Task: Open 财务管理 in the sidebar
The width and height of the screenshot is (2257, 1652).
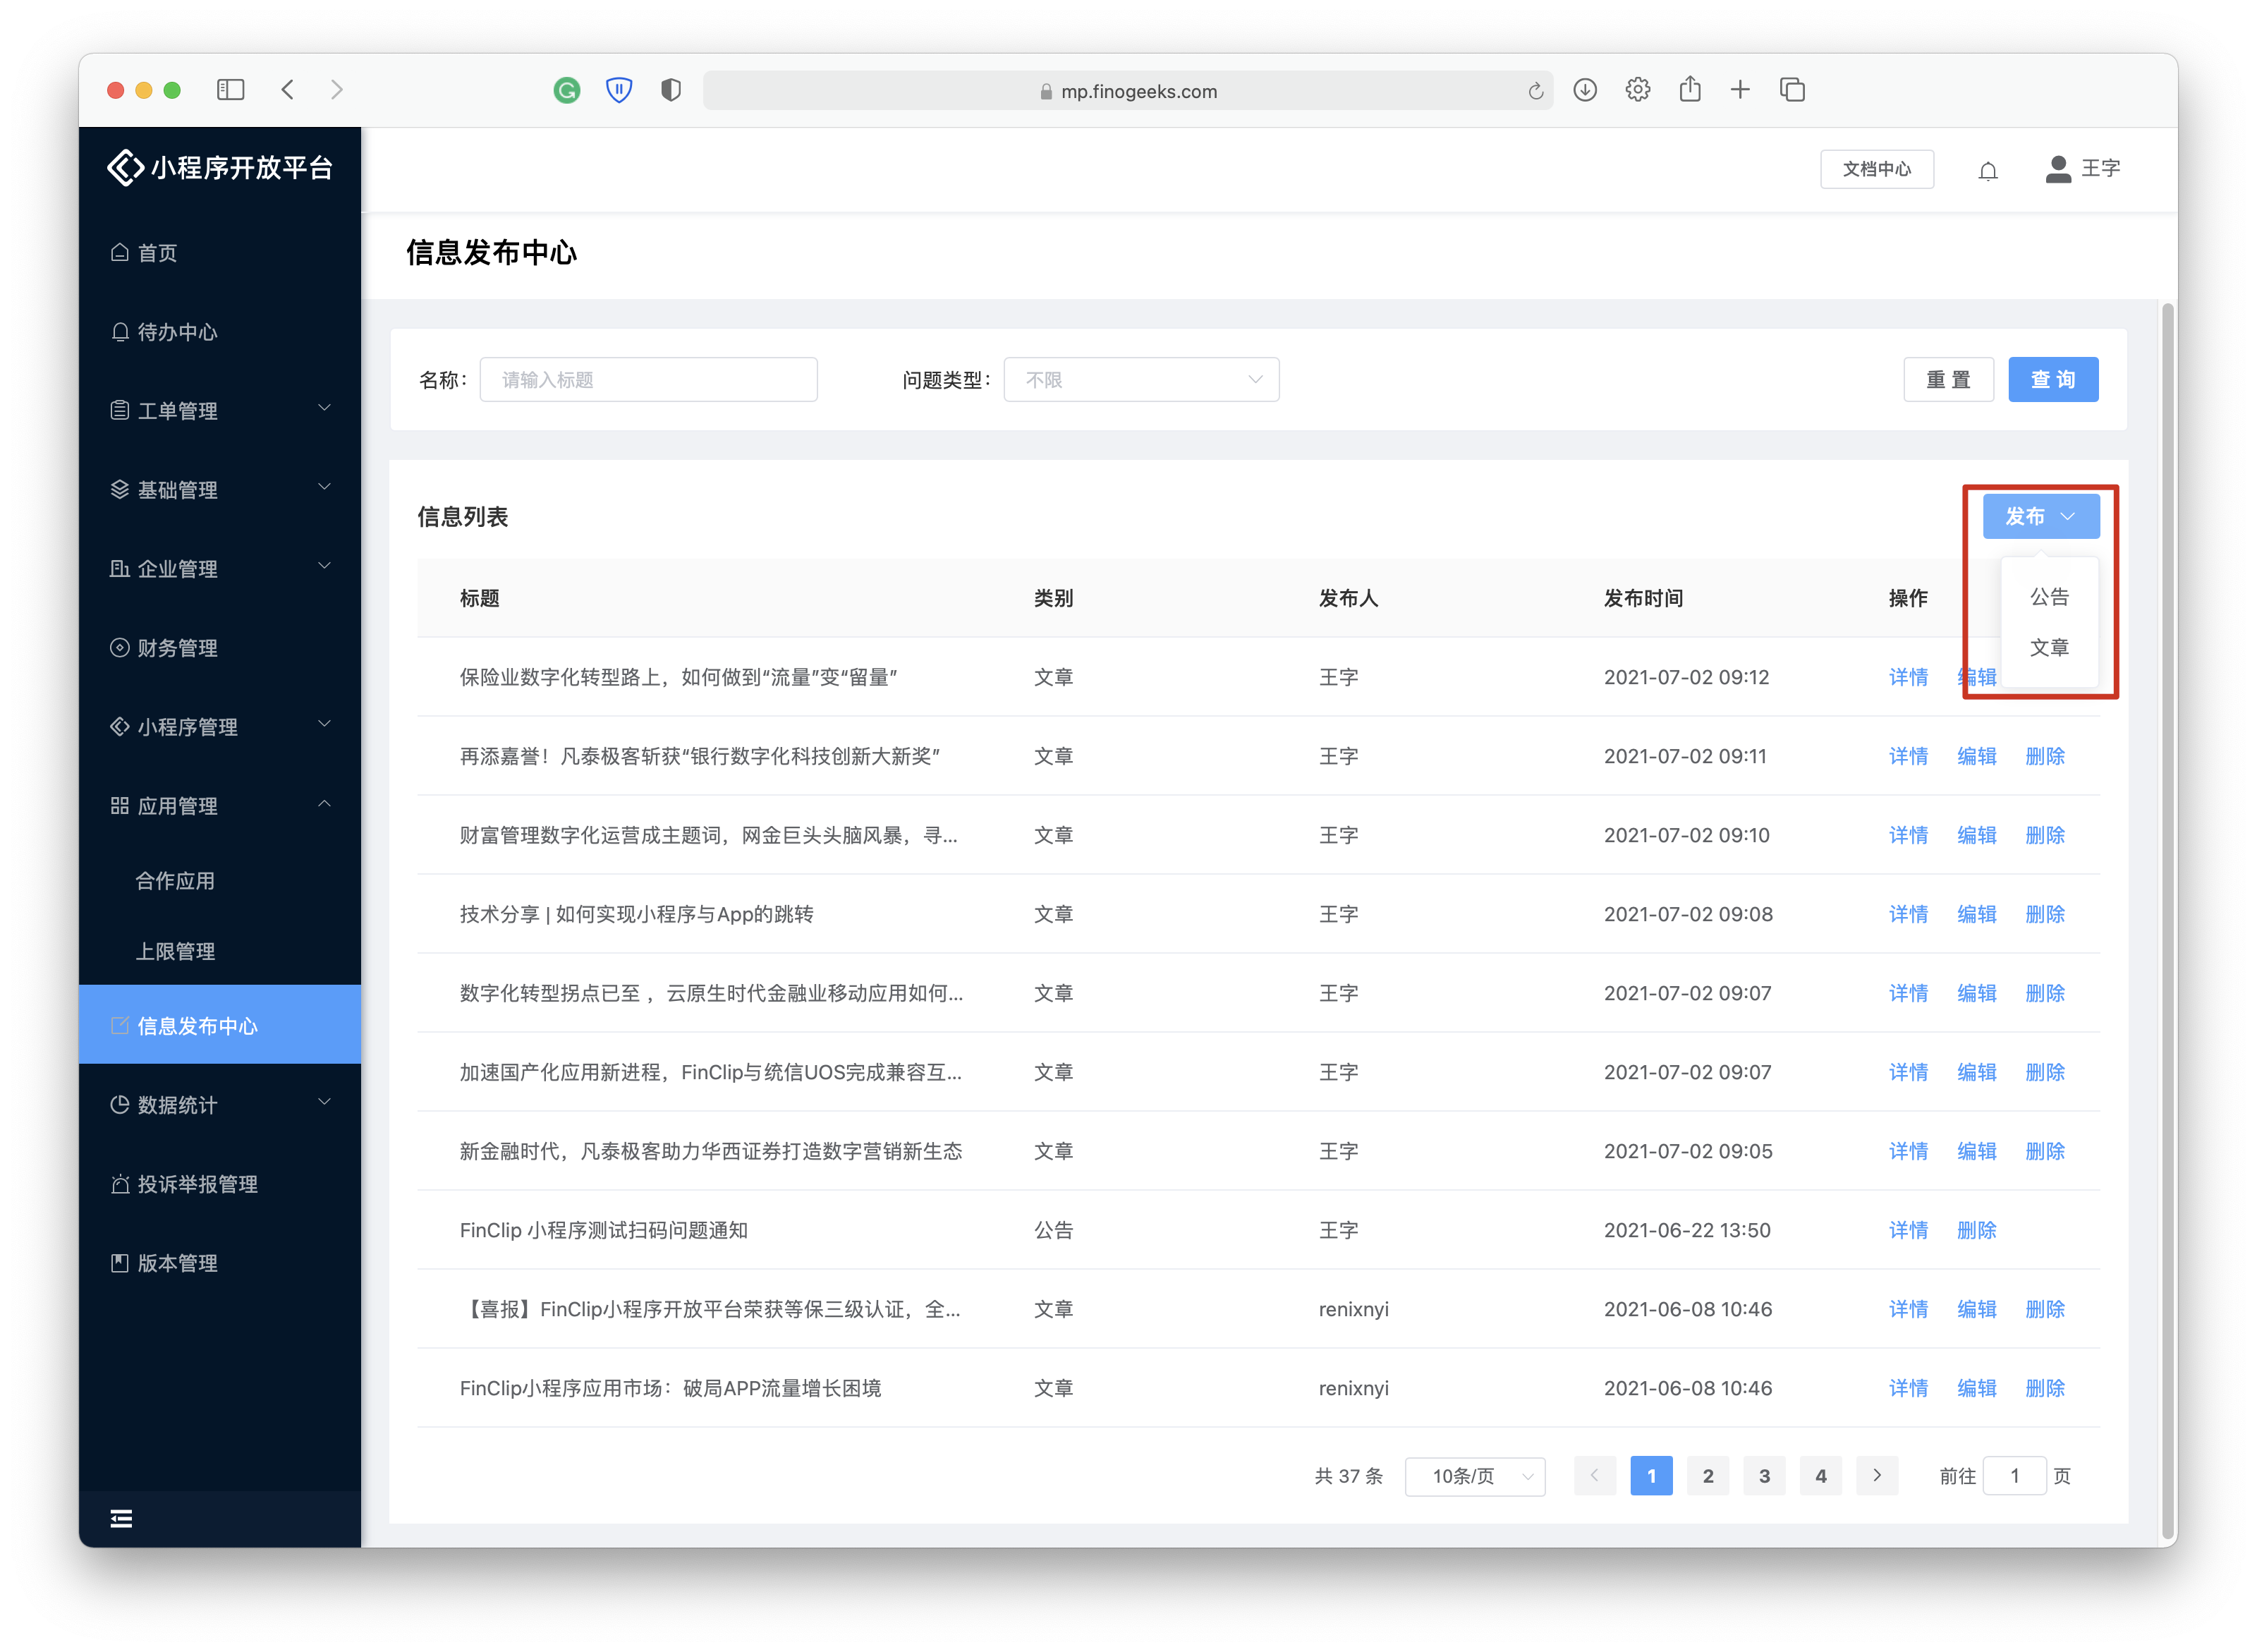Action: [x=220, y=648]
